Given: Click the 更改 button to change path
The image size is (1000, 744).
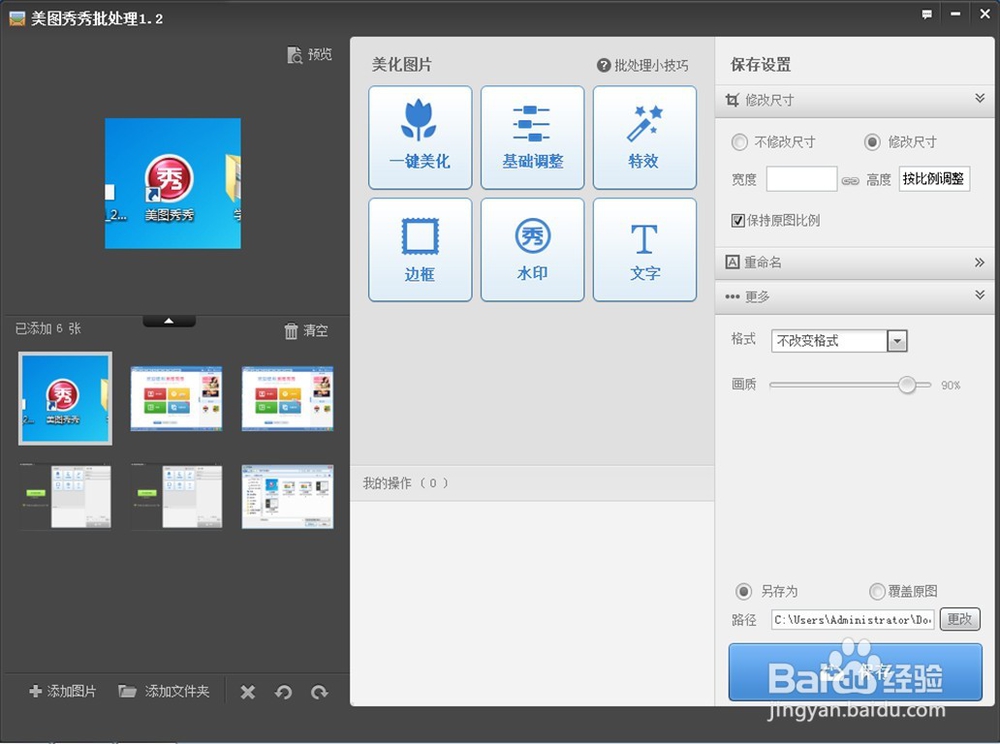Looking at the screenshot, I should (959, 619).
